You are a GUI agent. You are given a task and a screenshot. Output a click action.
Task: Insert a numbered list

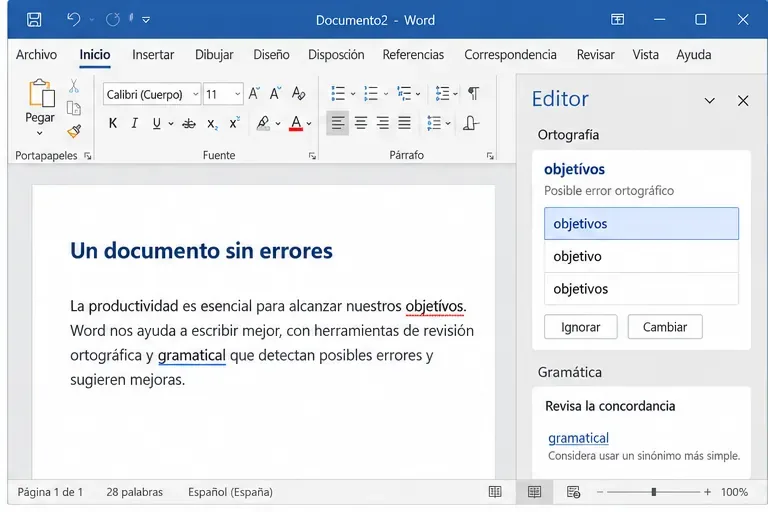[371, 93]
